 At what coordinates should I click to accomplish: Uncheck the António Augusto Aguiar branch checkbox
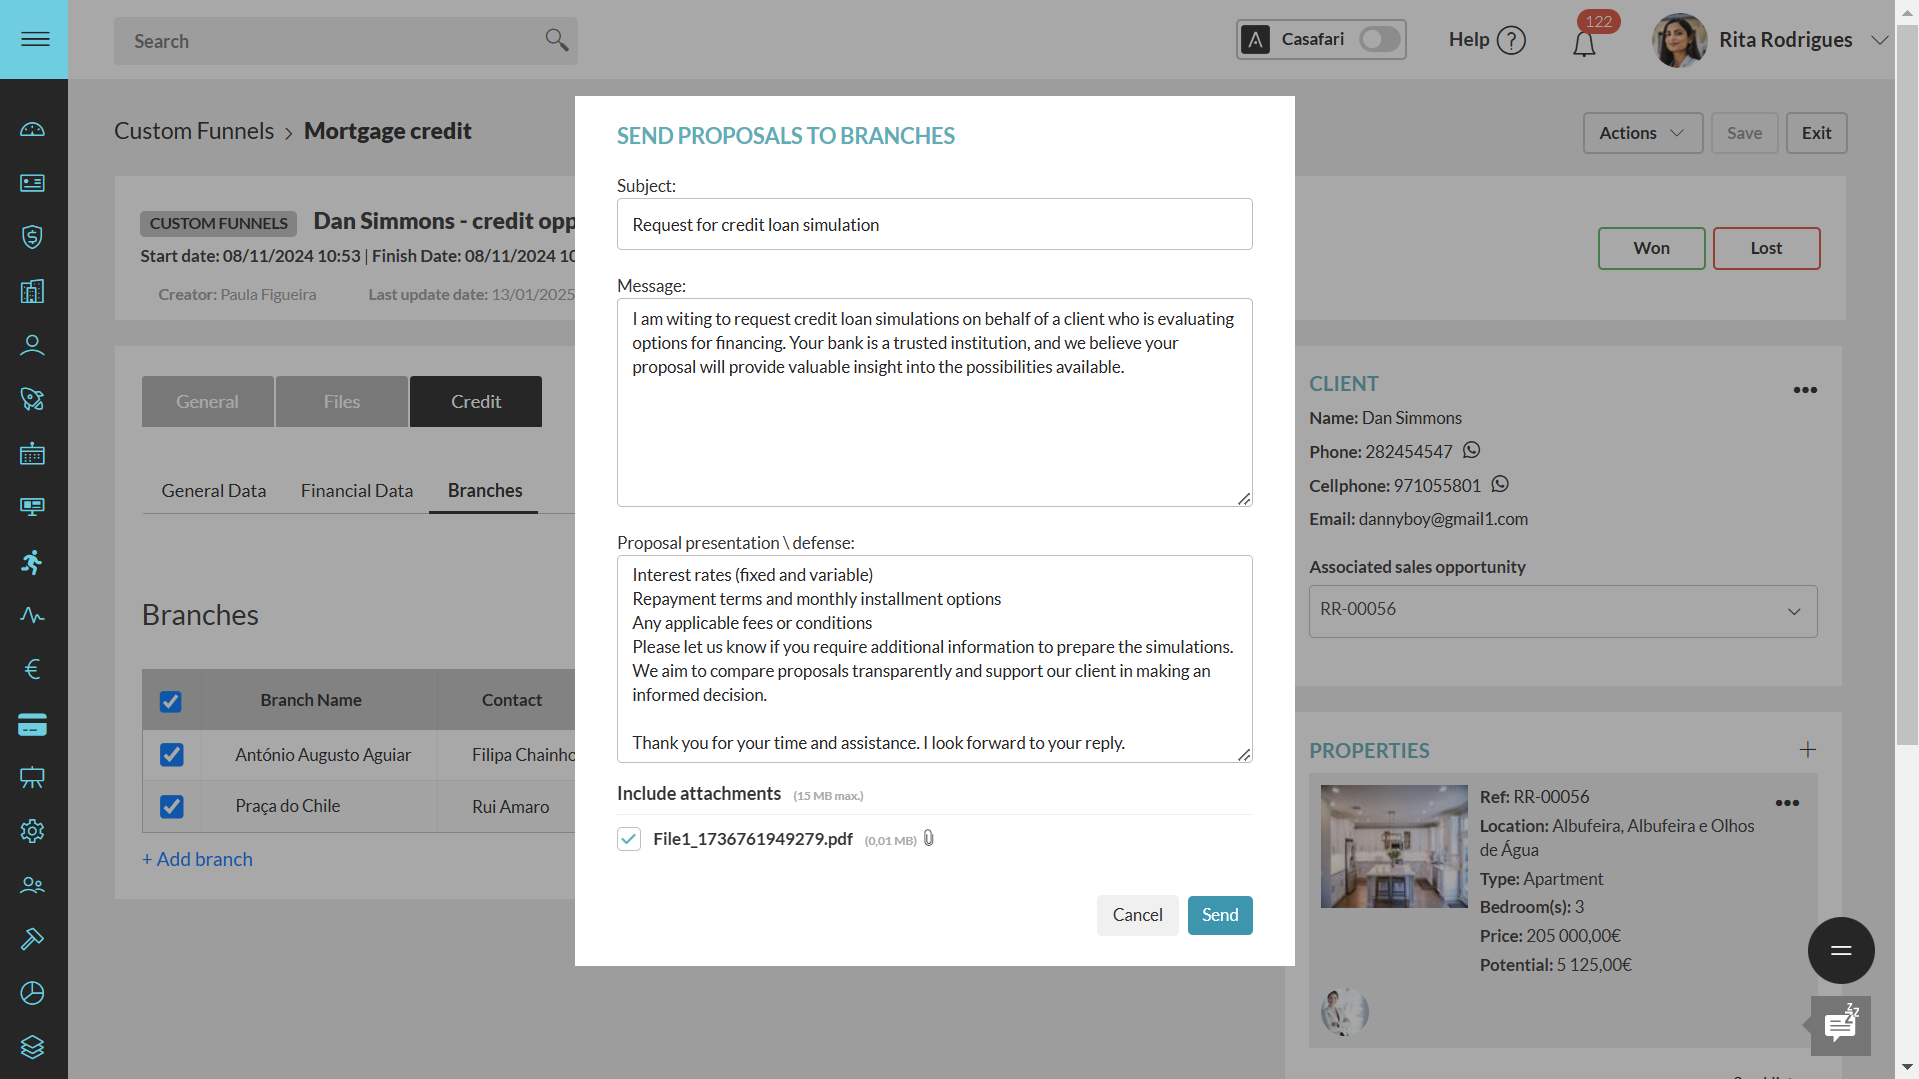172,754
